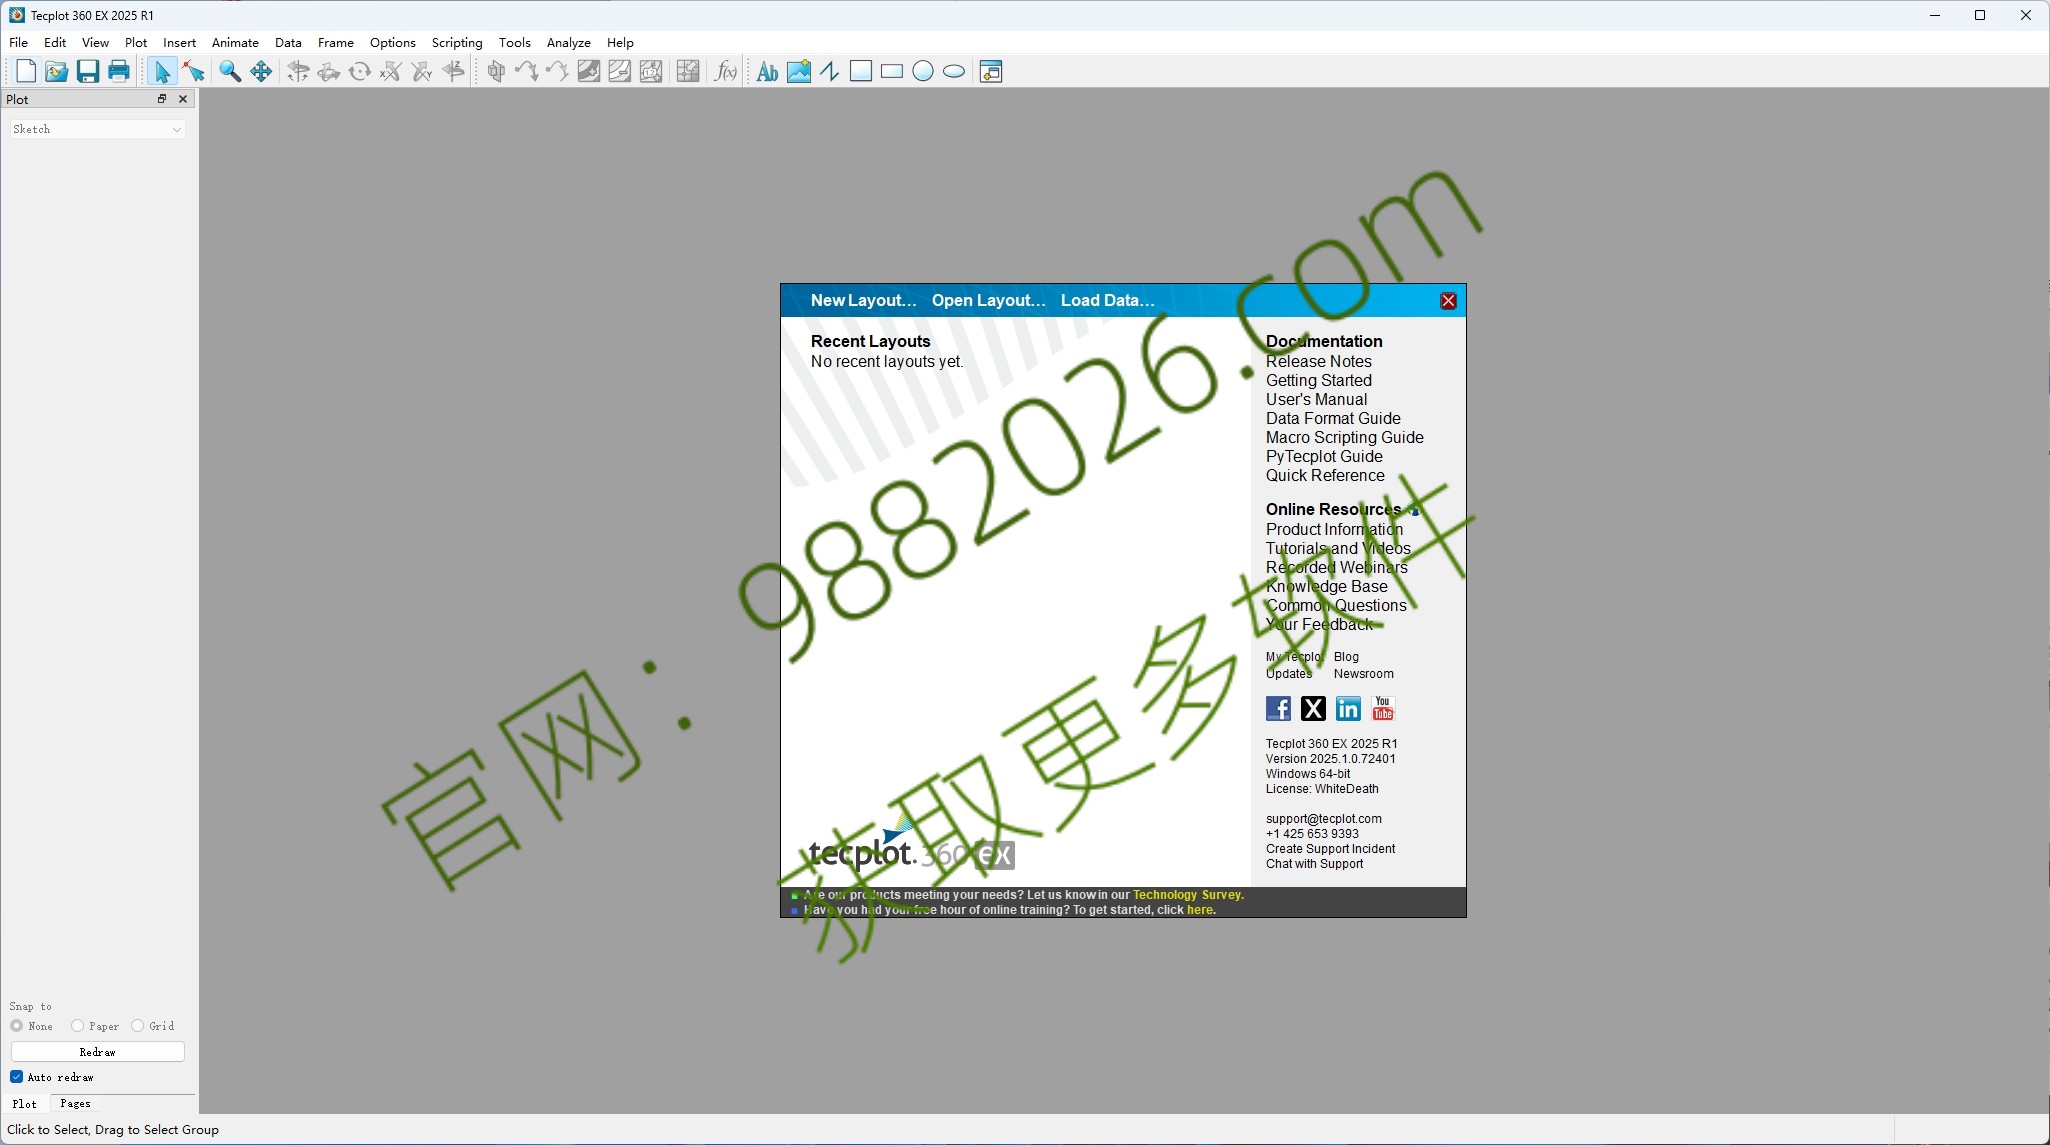Select the polyline drawing tool
Viewport: 2050px width, 1145px height.
pyautogui.click(x=829, y=71)
